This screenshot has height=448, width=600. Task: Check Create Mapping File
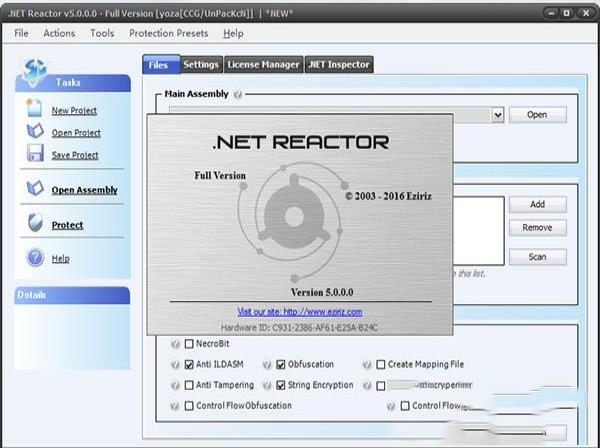pyautogui.click(x=381, y=364)
